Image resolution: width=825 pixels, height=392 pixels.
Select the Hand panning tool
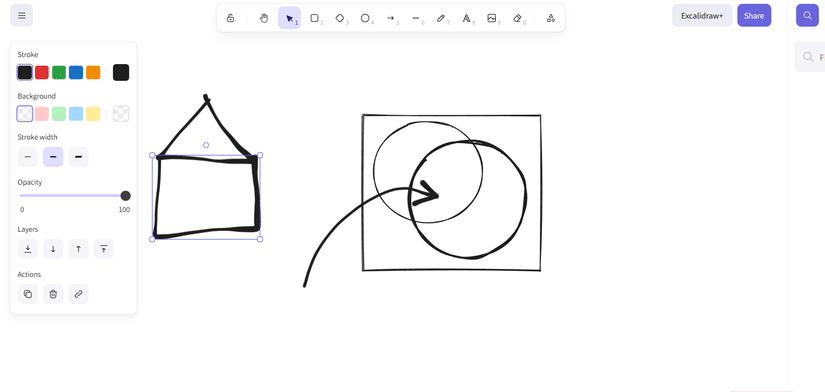pyautogui.click(x=264, y=18)
